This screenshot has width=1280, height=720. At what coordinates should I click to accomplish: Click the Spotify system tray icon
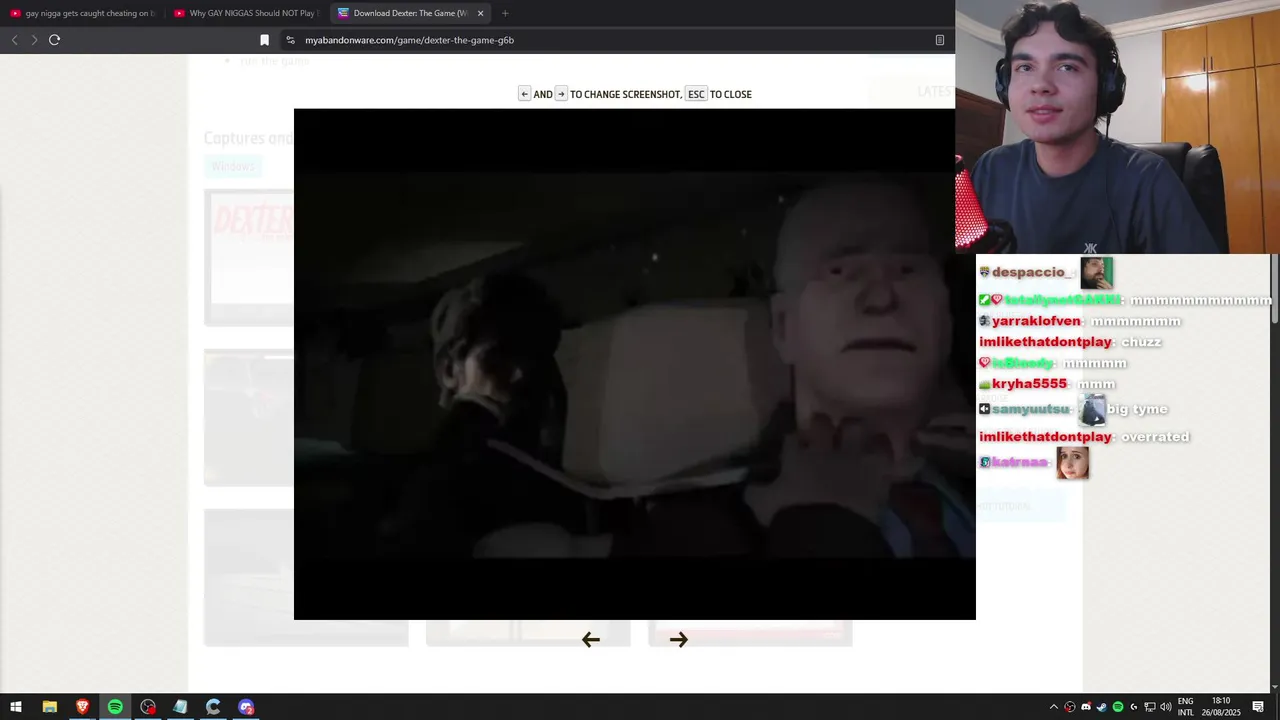pyautogui.click(x=1118, y=707)
